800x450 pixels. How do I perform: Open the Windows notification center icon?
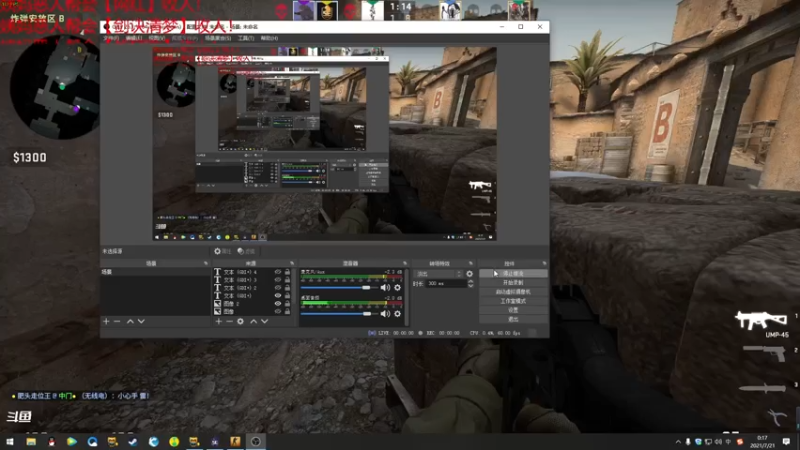786,442
